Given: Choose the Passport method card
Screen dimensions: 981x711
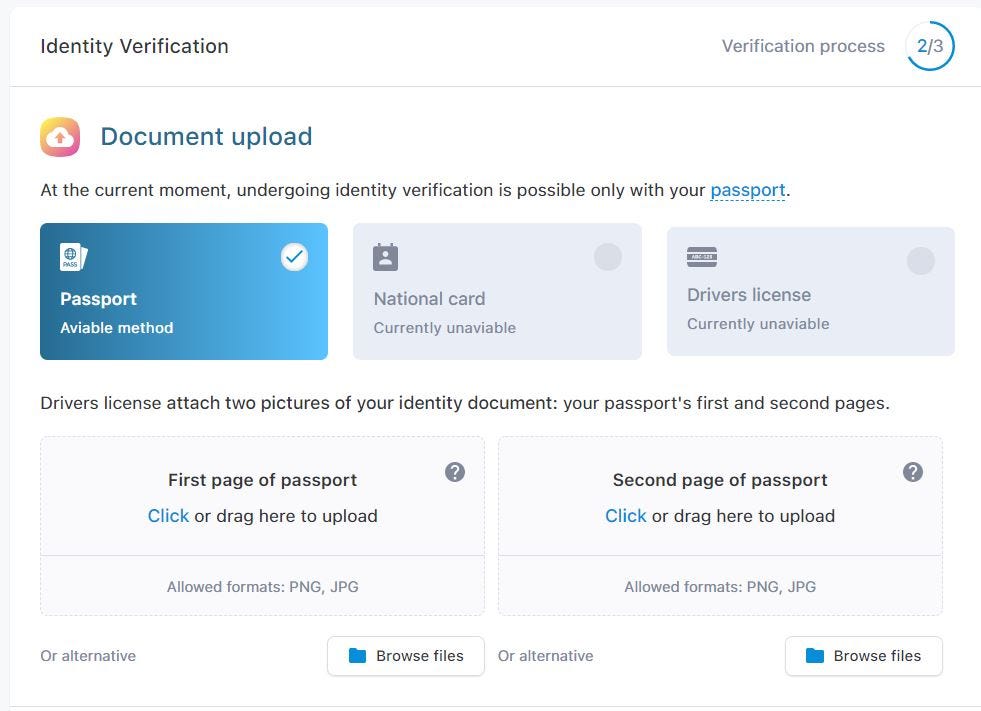Looking at the screenshot, I should coord(184,292).
